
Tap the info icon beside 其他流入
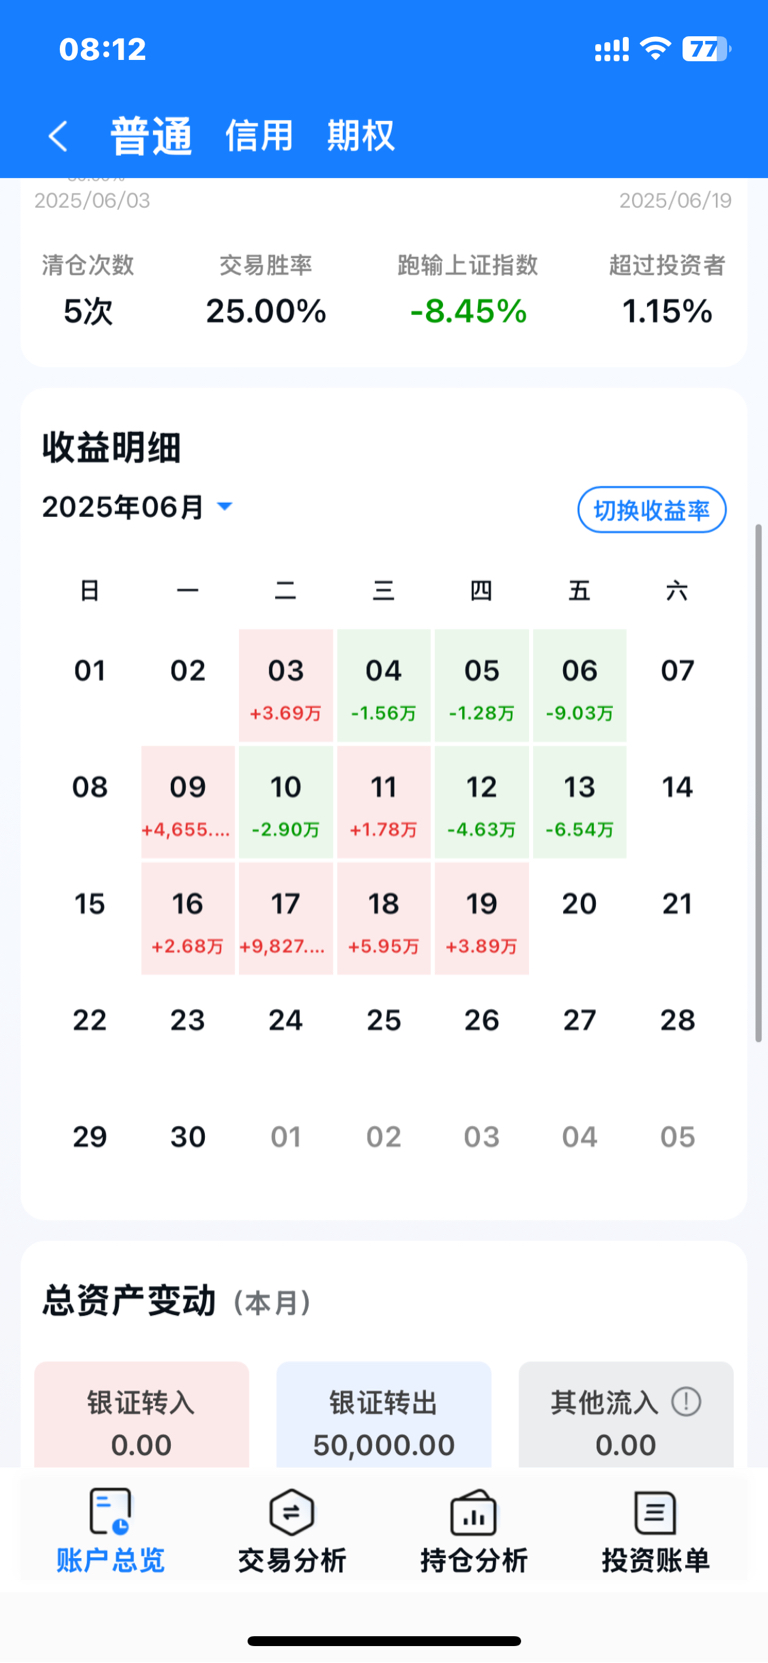686,1402
